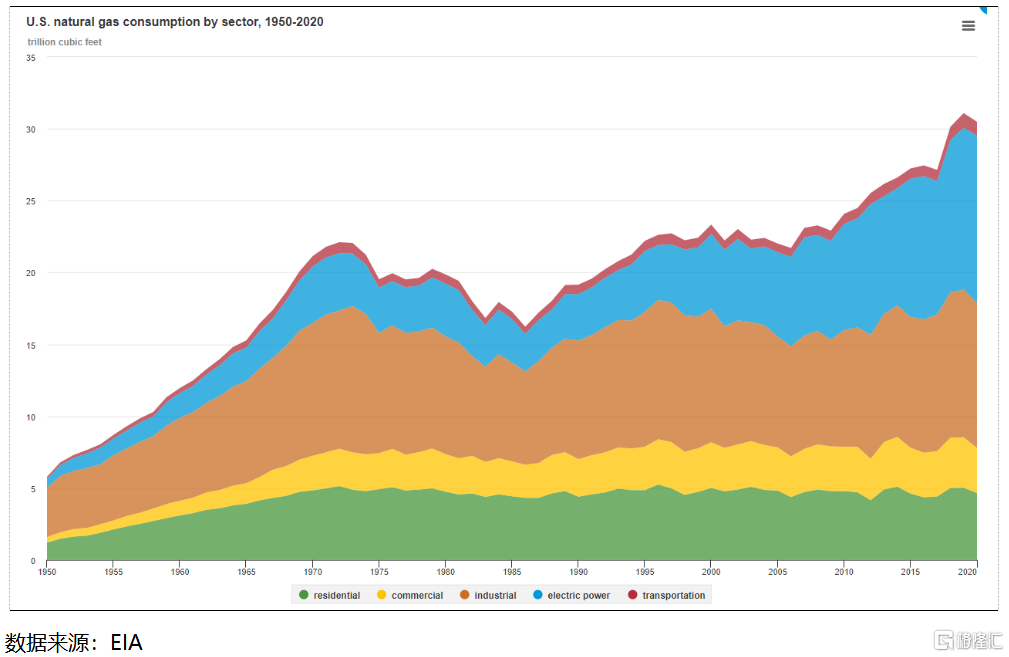Toggle the residential series legend label
The image size is (1009, 657).
click(336, 595)
